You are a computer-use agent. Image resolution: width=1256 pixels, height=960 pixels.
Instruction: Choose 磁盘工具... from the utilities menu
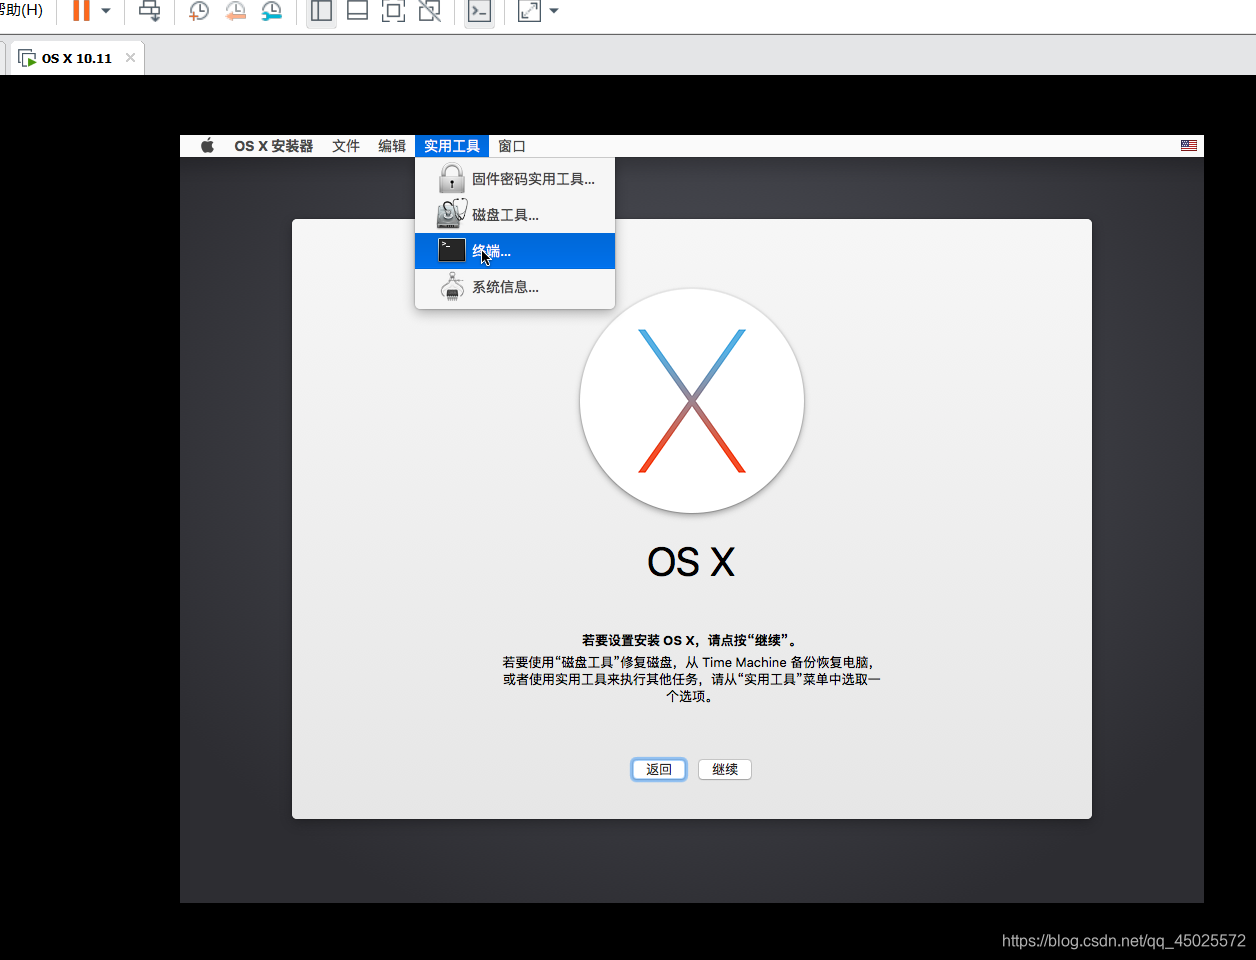coord(515,215)
